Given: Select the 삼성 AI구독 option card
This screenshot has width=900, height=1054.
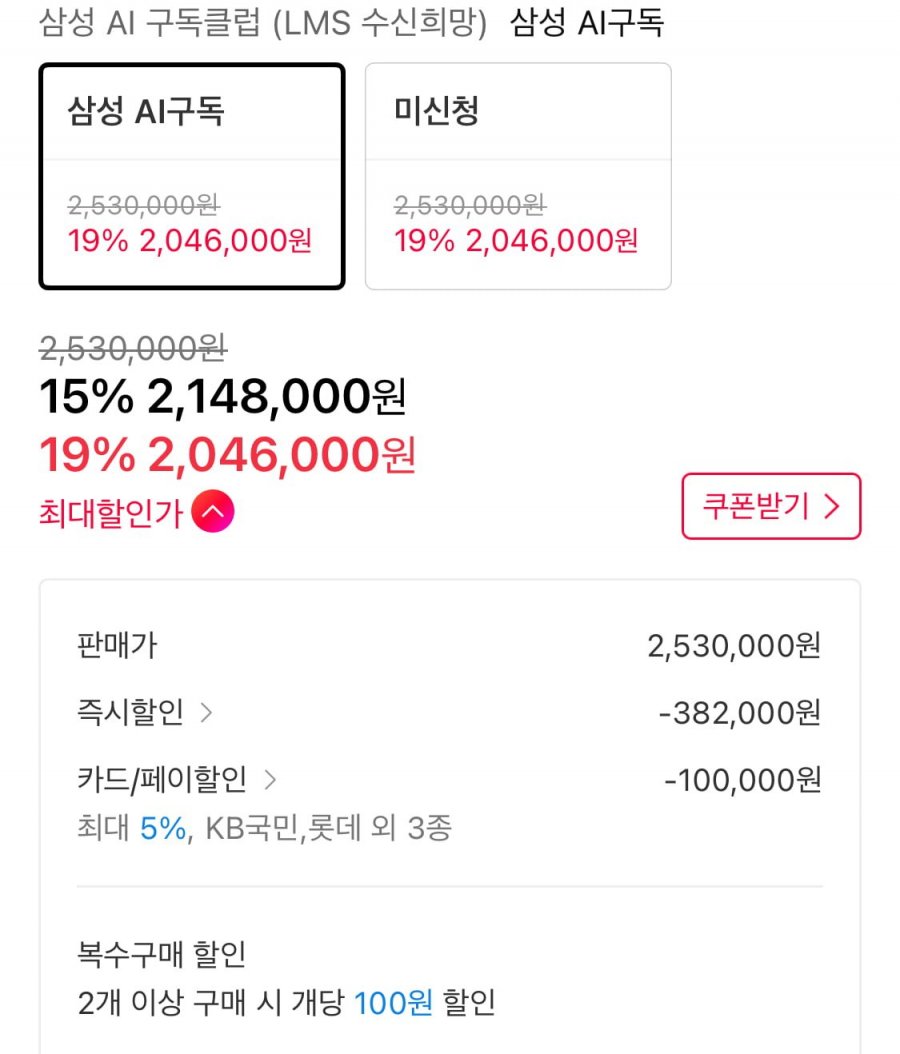Looking at the screenshot, I should pyautogui.click(x=192, y=176).
